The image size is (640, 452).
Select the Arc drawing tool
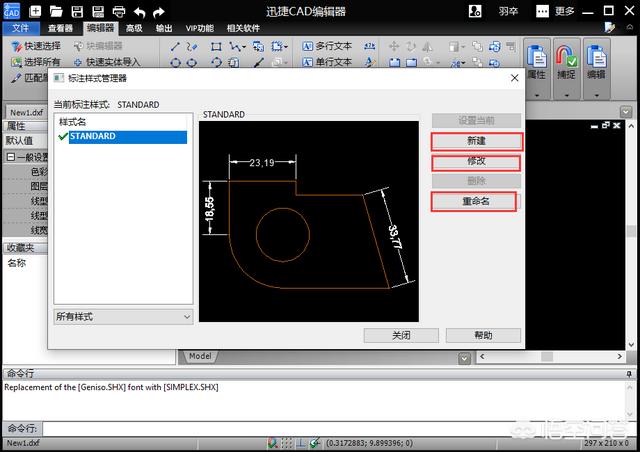pyautogui.click(x=216, y=62)
